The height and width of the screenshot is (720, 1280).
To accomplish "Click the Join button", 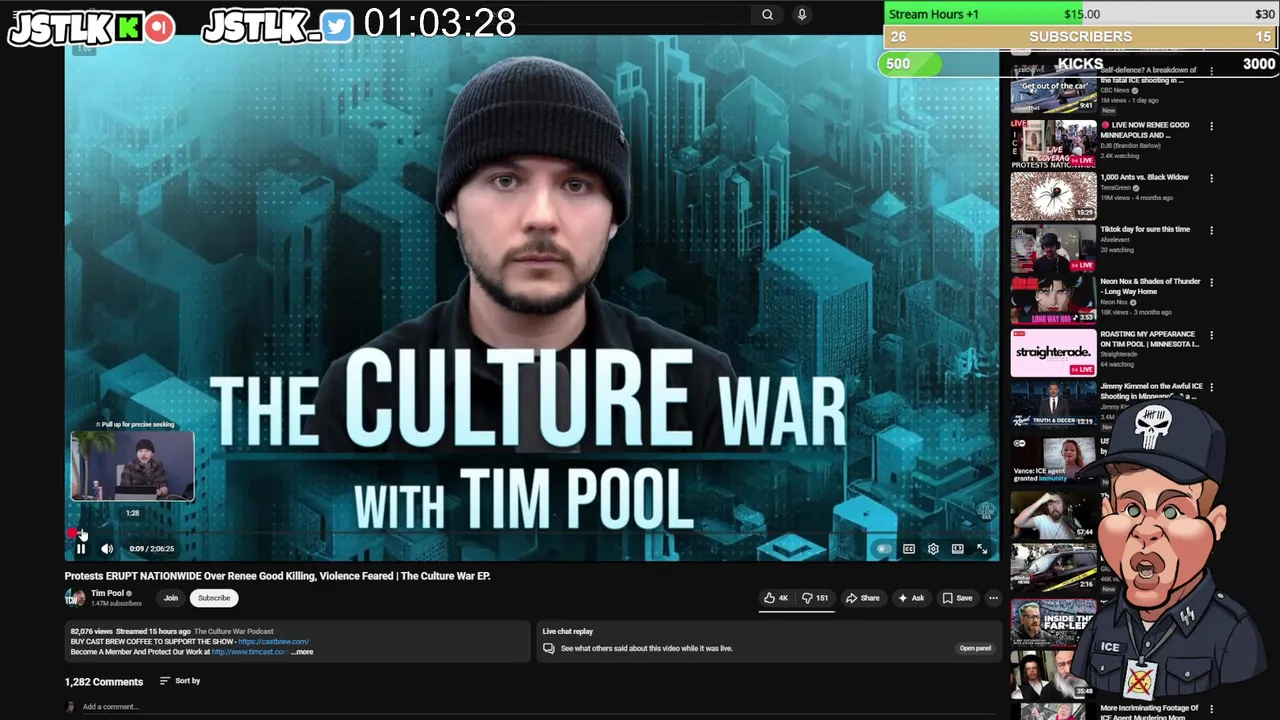I will click(171, 598).
